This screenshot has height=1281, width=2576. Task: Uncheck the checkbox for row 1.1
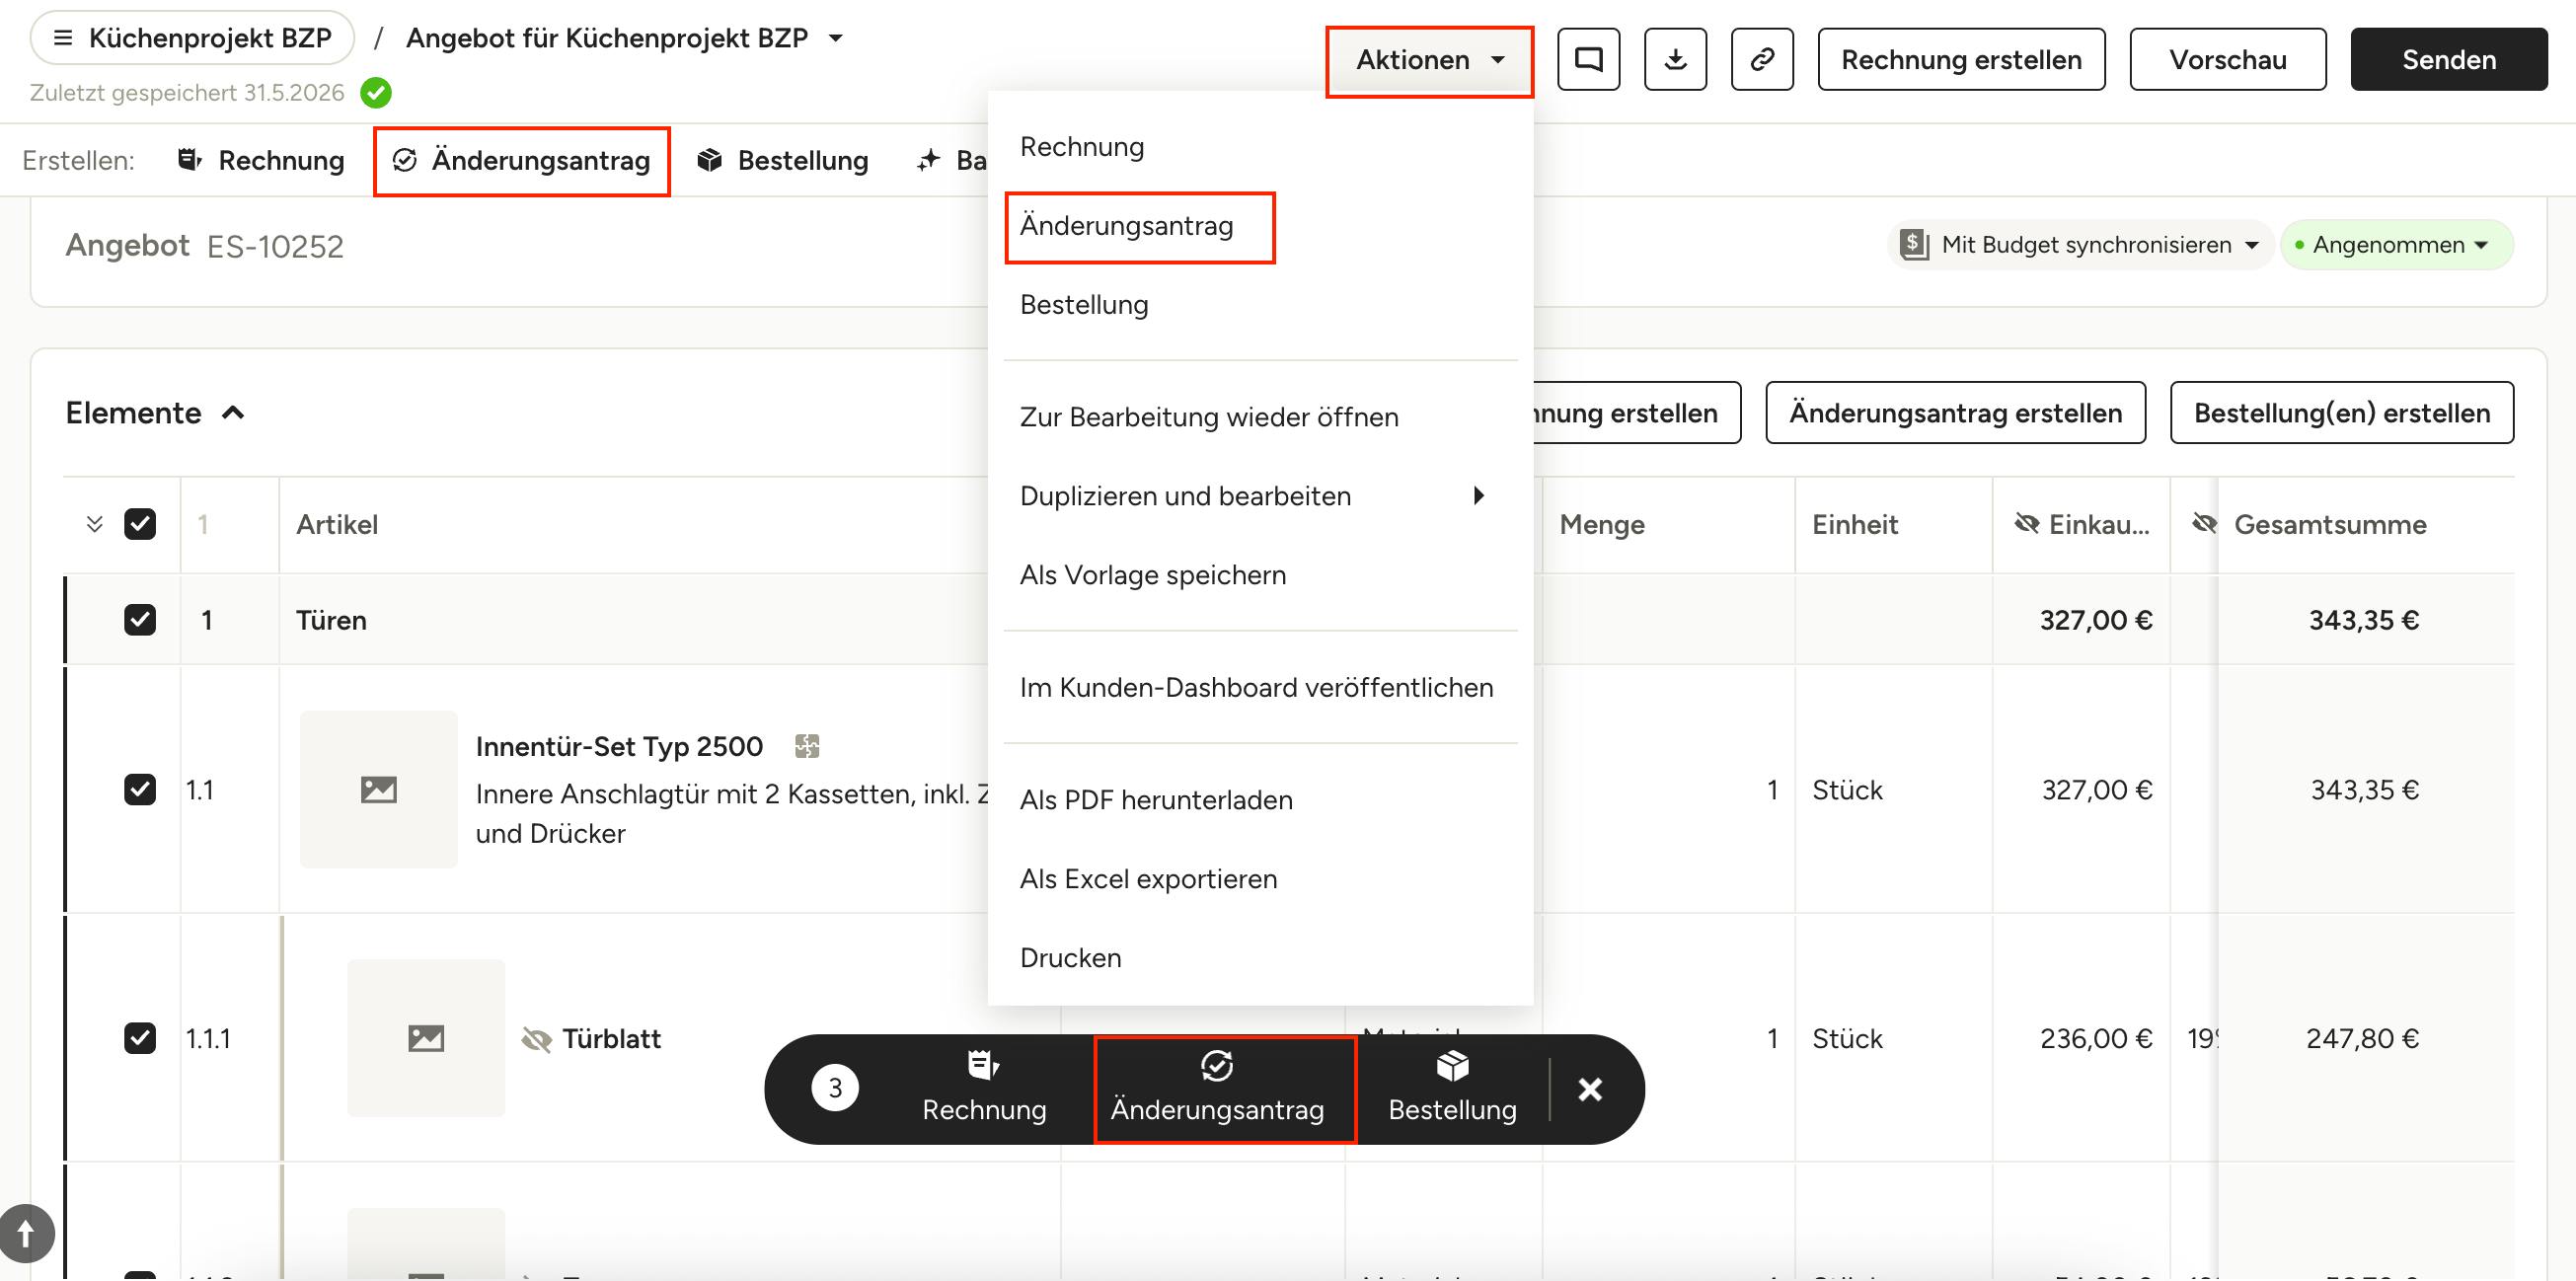coord(140,790)
